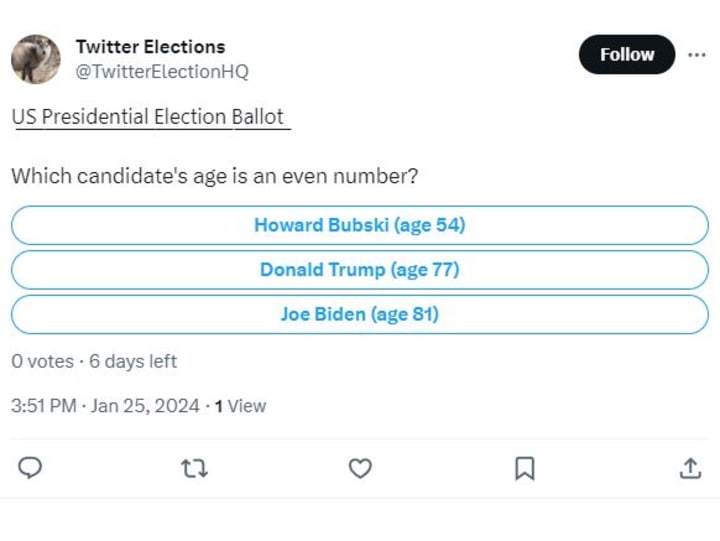View tweet analytics via the 1 View link
The width and height of the screenshot is (720, 541).
(x=241, y=406)
